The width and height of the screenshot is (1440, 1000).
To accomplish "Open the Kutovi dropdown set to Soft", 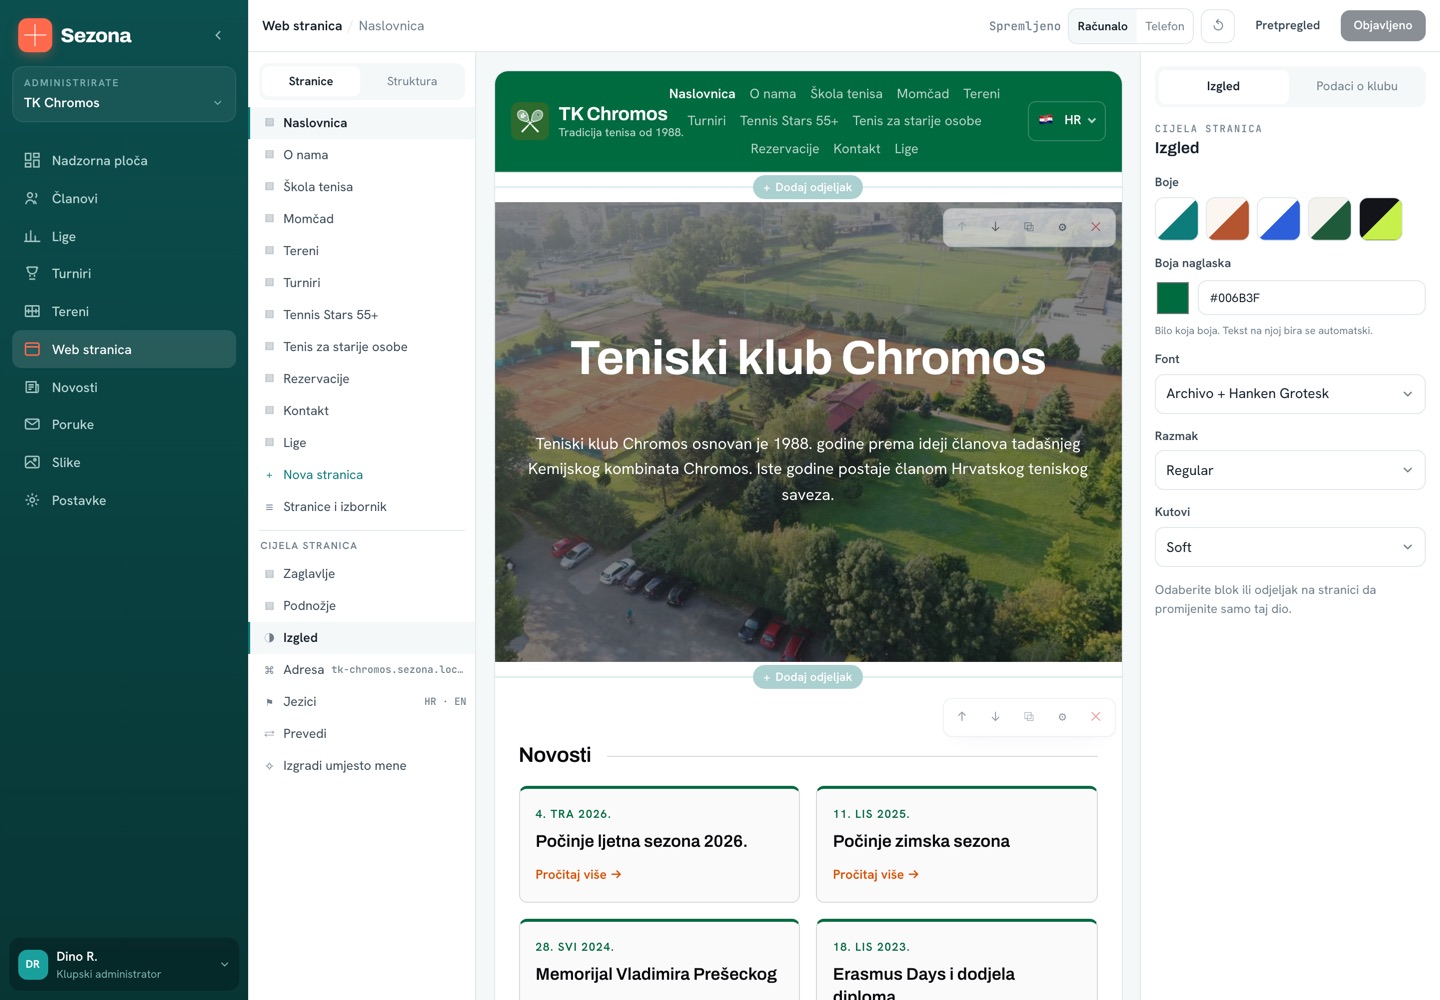I will 1290,548.
